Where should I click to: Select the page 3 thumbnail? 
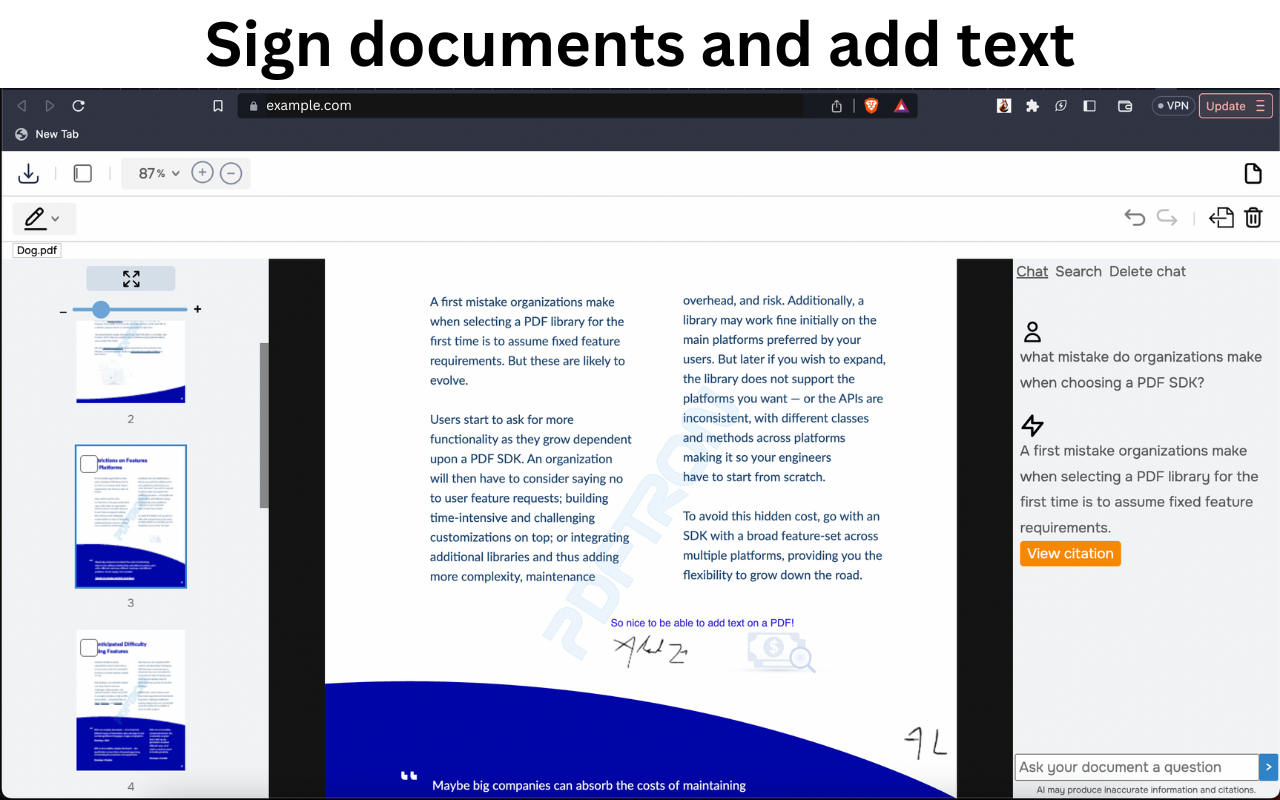coord(131,517)
